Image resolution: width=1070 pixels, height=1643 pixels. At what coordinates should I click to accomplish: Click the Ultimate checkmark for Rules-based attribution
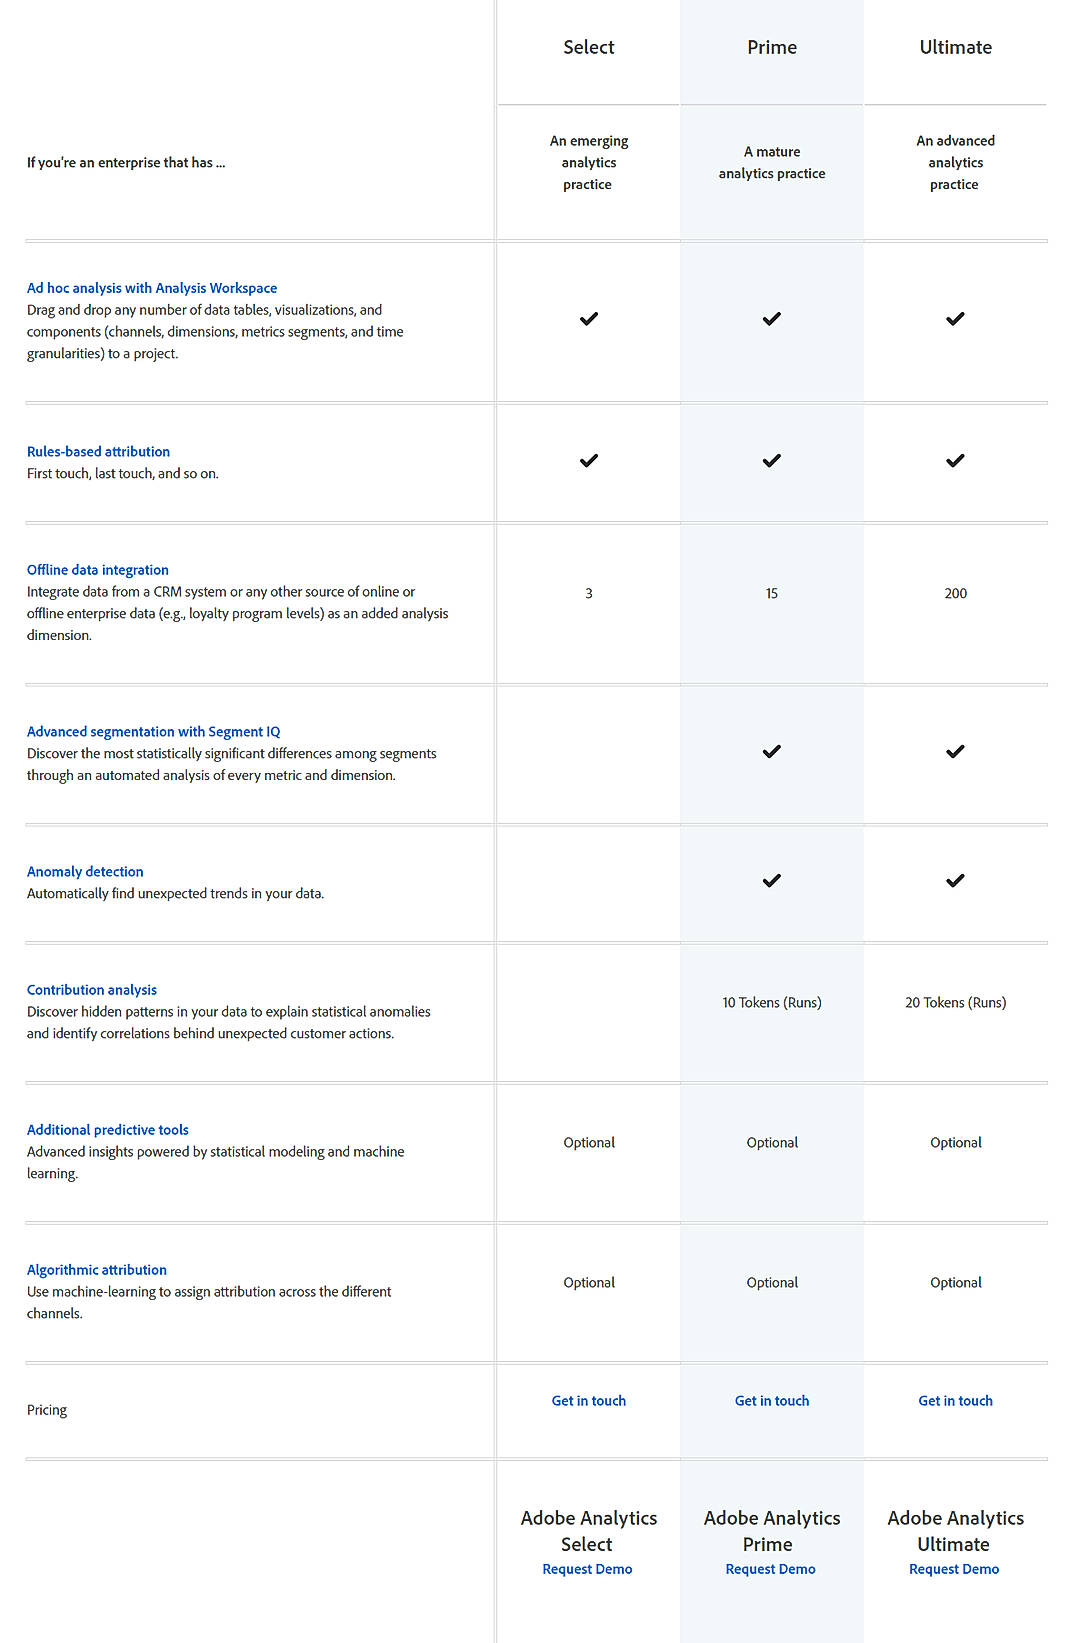coord(955,461)
